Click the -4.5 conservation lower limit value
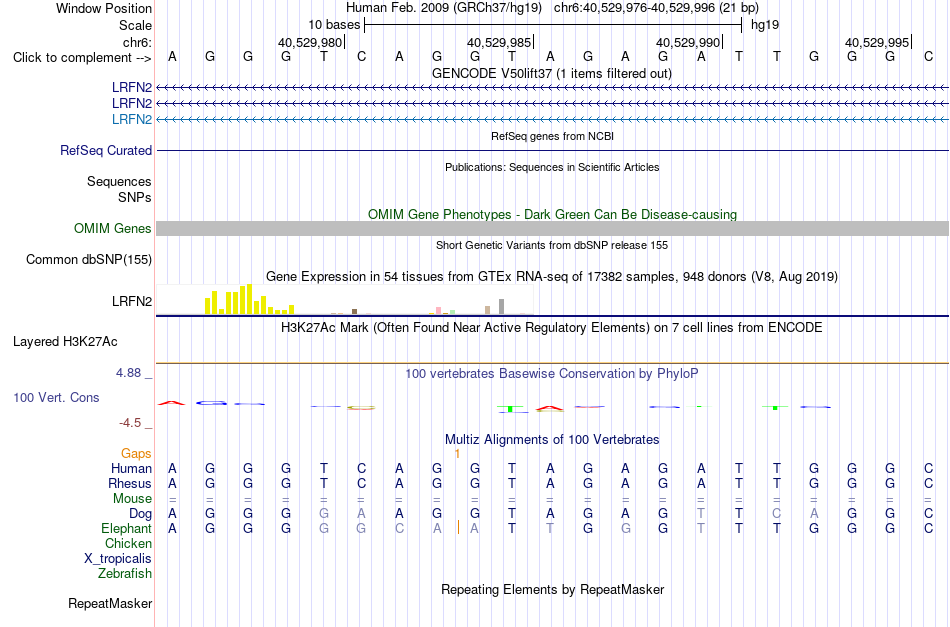This screenshot has height=627, width=950. (x=130, y=423)
